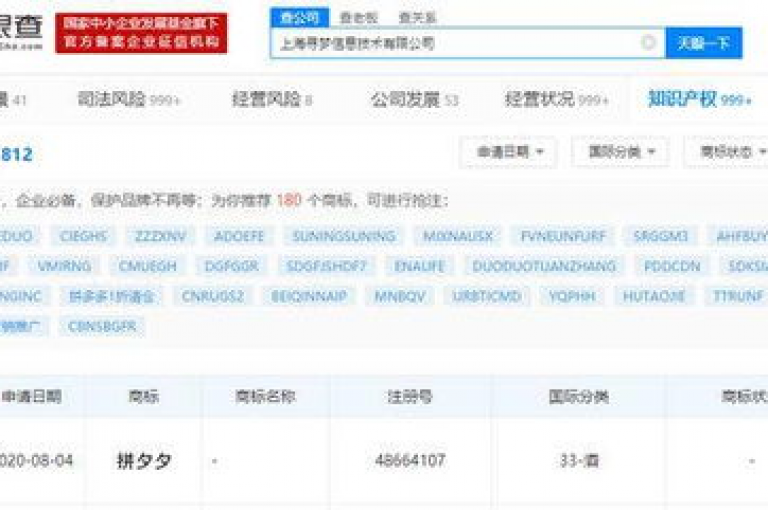The width and height of the screenshot is (768, 510).
Task: Click the 拼夕夕 trademark image cell
Action: coord(144,461)
